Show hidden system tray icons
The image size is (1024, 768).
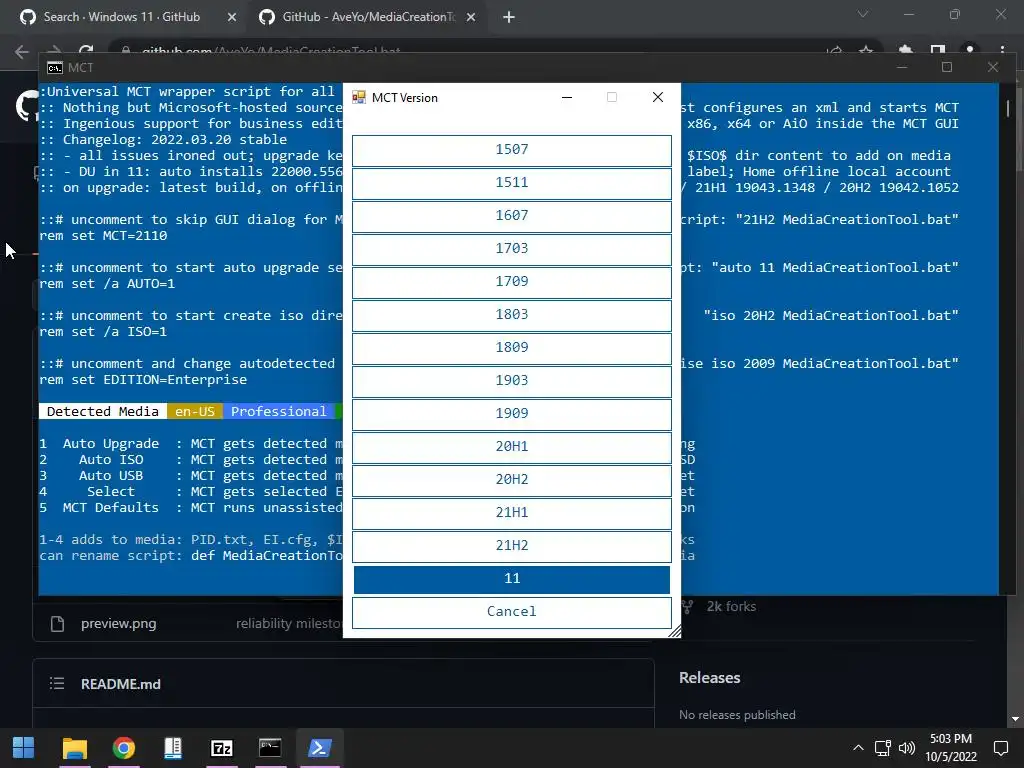coord(858,748)
